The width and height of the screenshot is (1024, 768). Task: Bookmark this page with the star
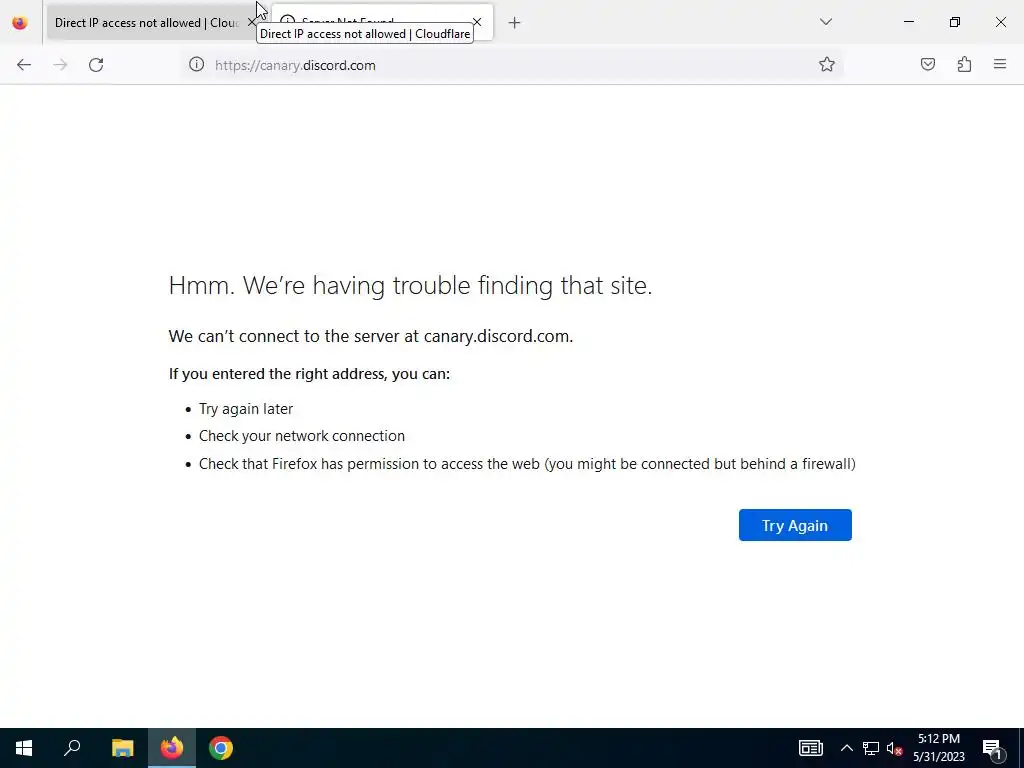click(x=827, y=64)
